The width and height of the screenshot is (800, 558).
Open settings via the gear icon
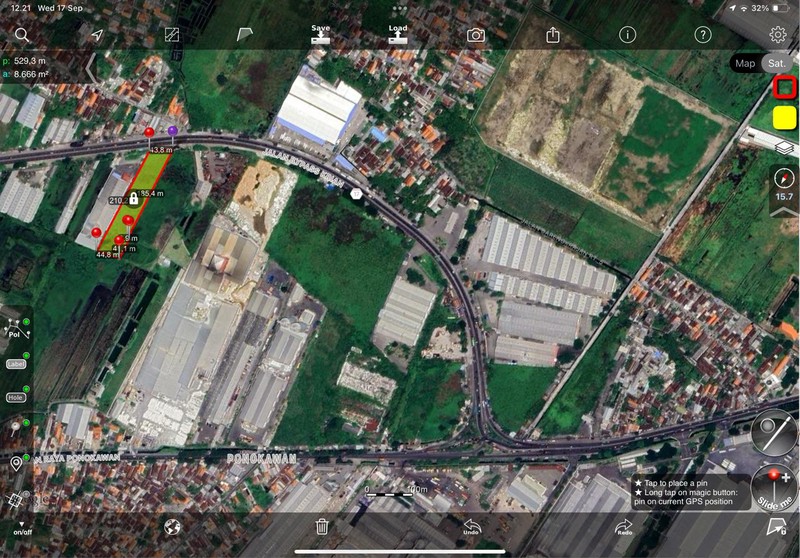click(x=778, y=35)
